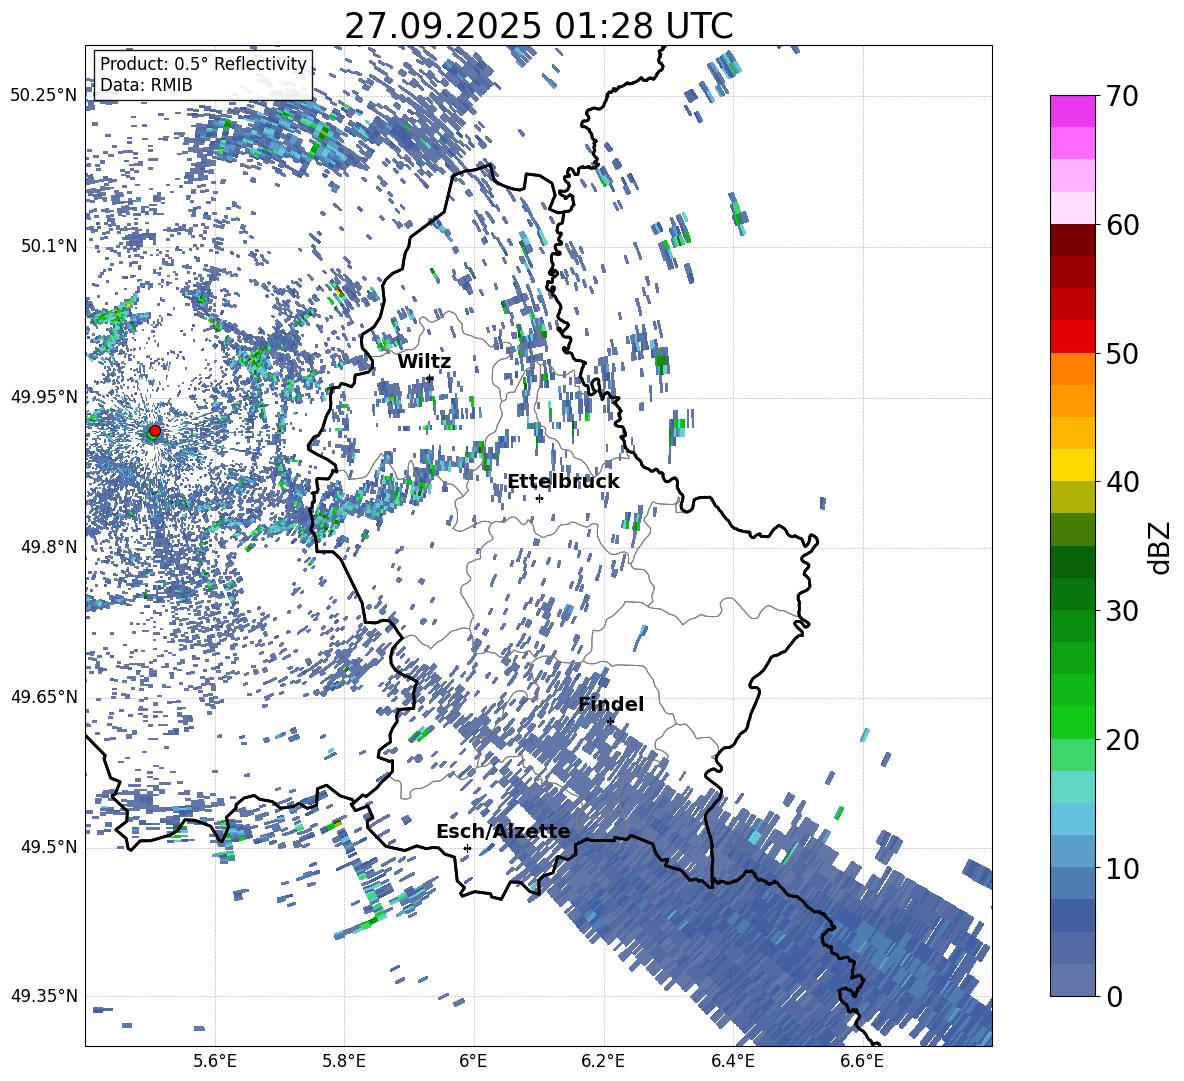Click the bright green colorbar segment at 20

1072,722
